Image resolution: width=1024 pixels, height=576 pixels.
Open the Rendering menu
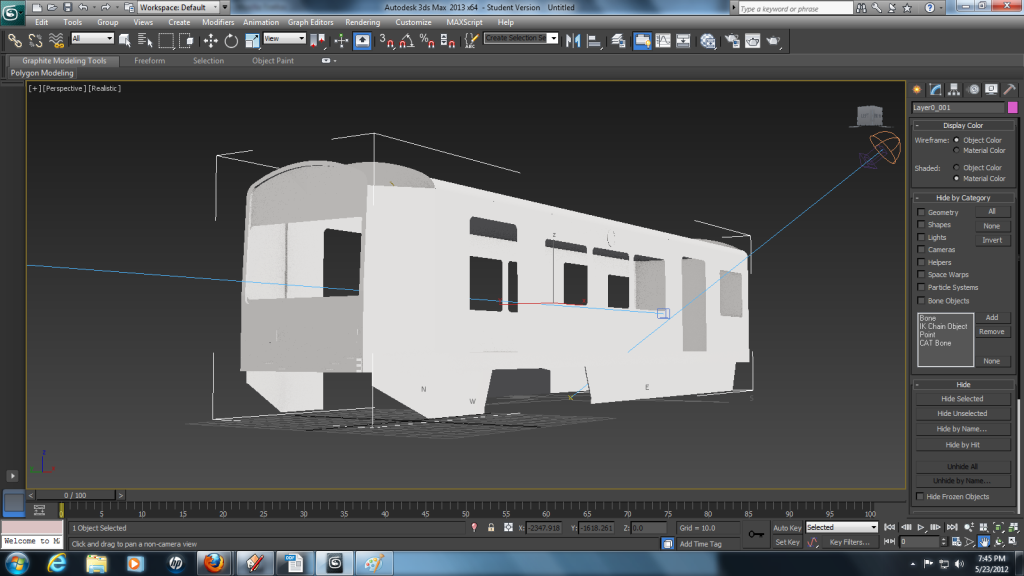pyautogui.click(x=362, y=22)
